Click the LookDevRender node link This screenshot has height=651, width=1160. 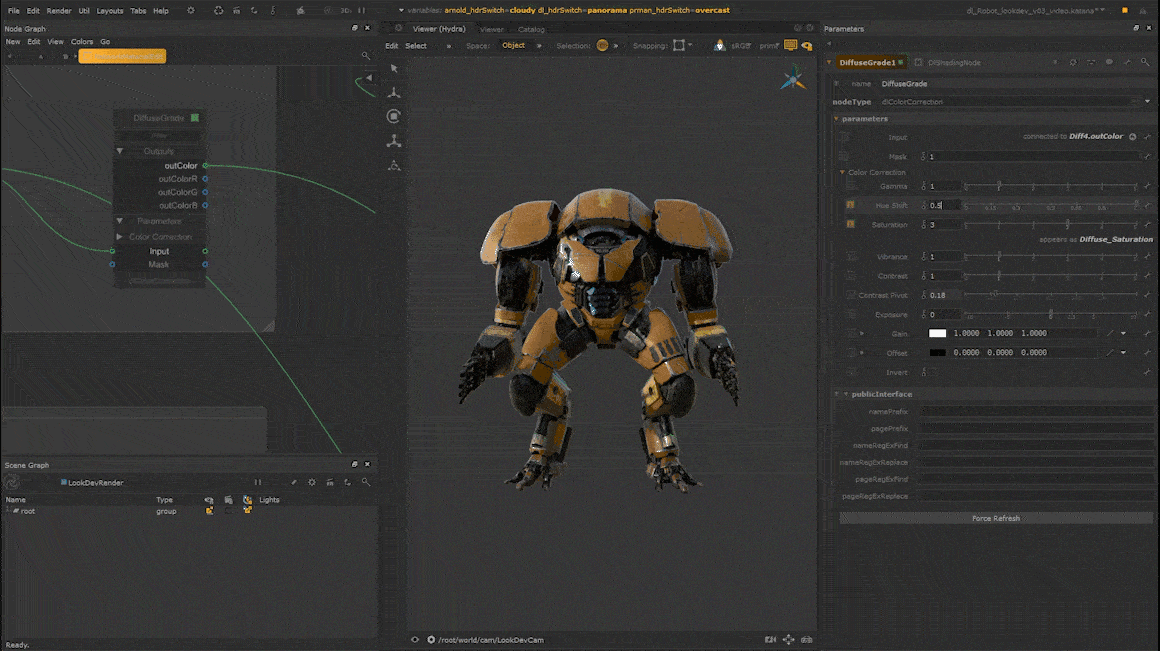click(95, 482)
